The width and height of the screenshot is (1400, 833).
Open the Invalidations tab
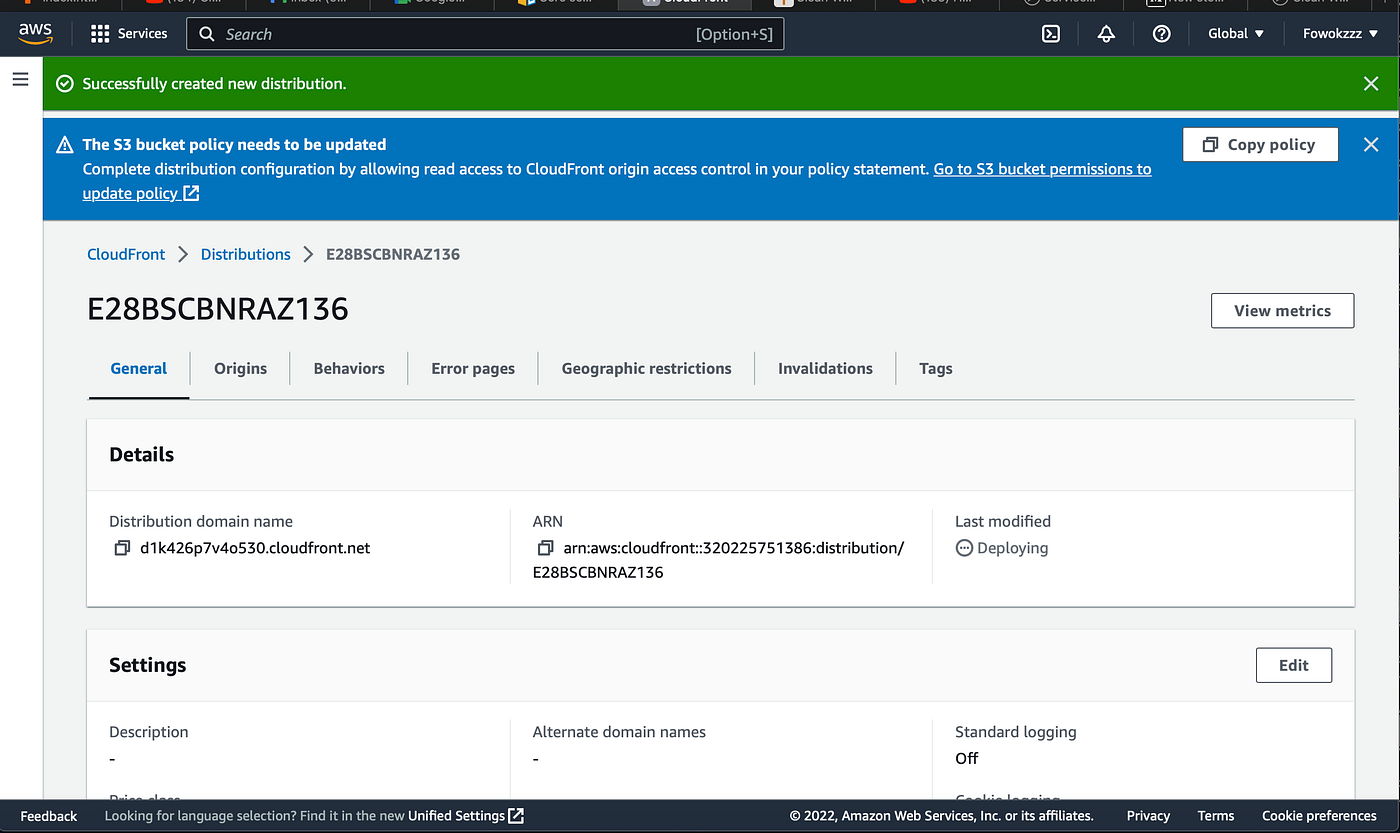(825, 369)
